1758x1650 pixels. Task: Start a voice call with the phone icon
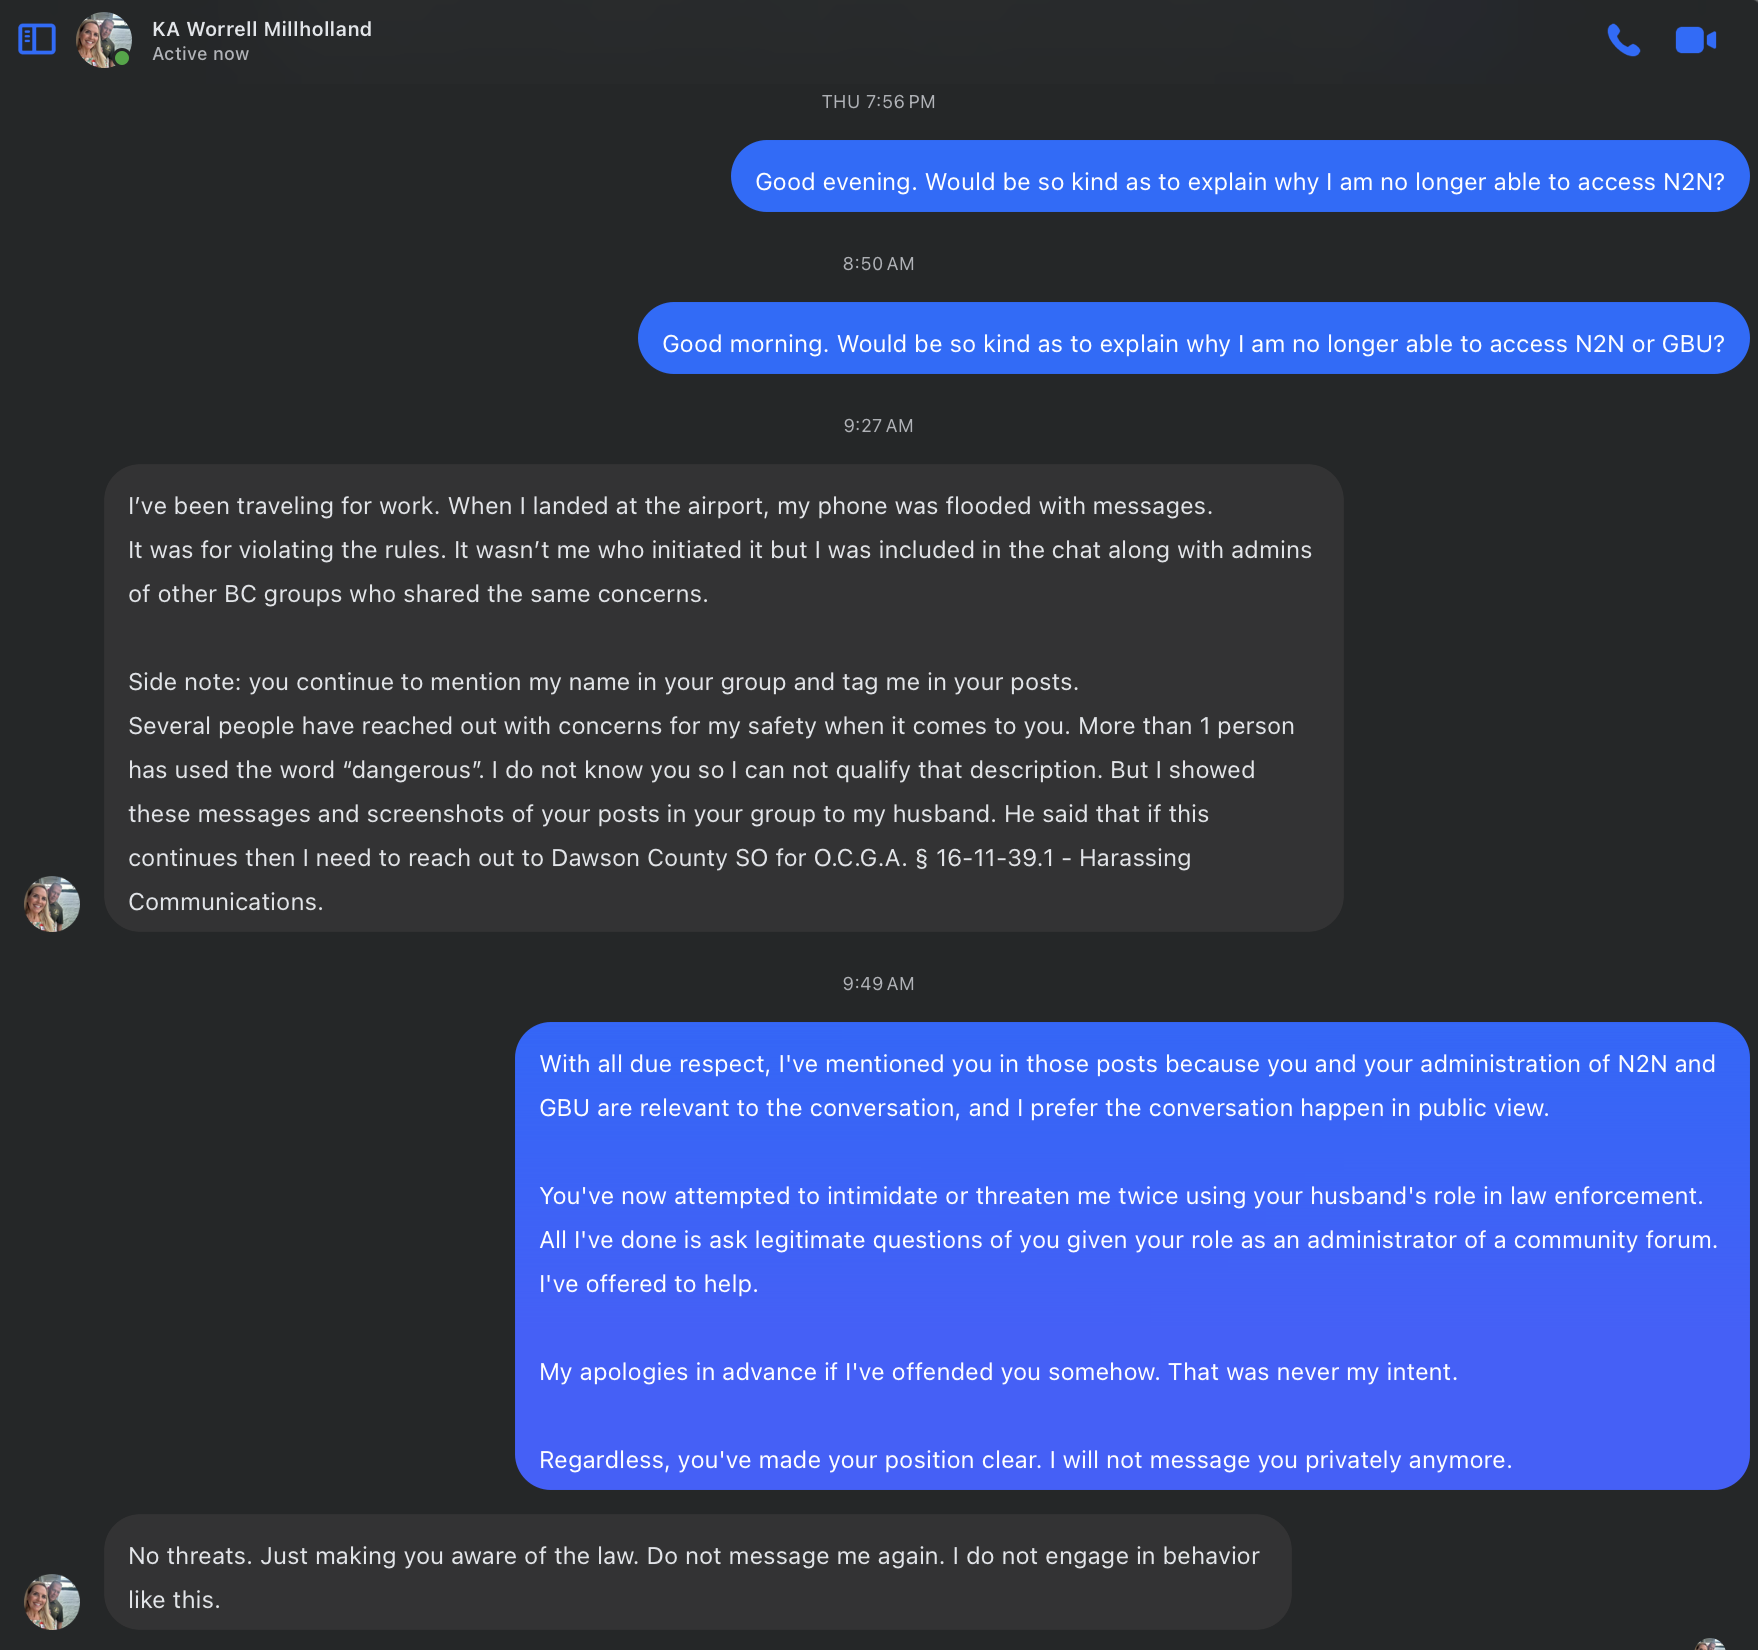point(1623,40)
